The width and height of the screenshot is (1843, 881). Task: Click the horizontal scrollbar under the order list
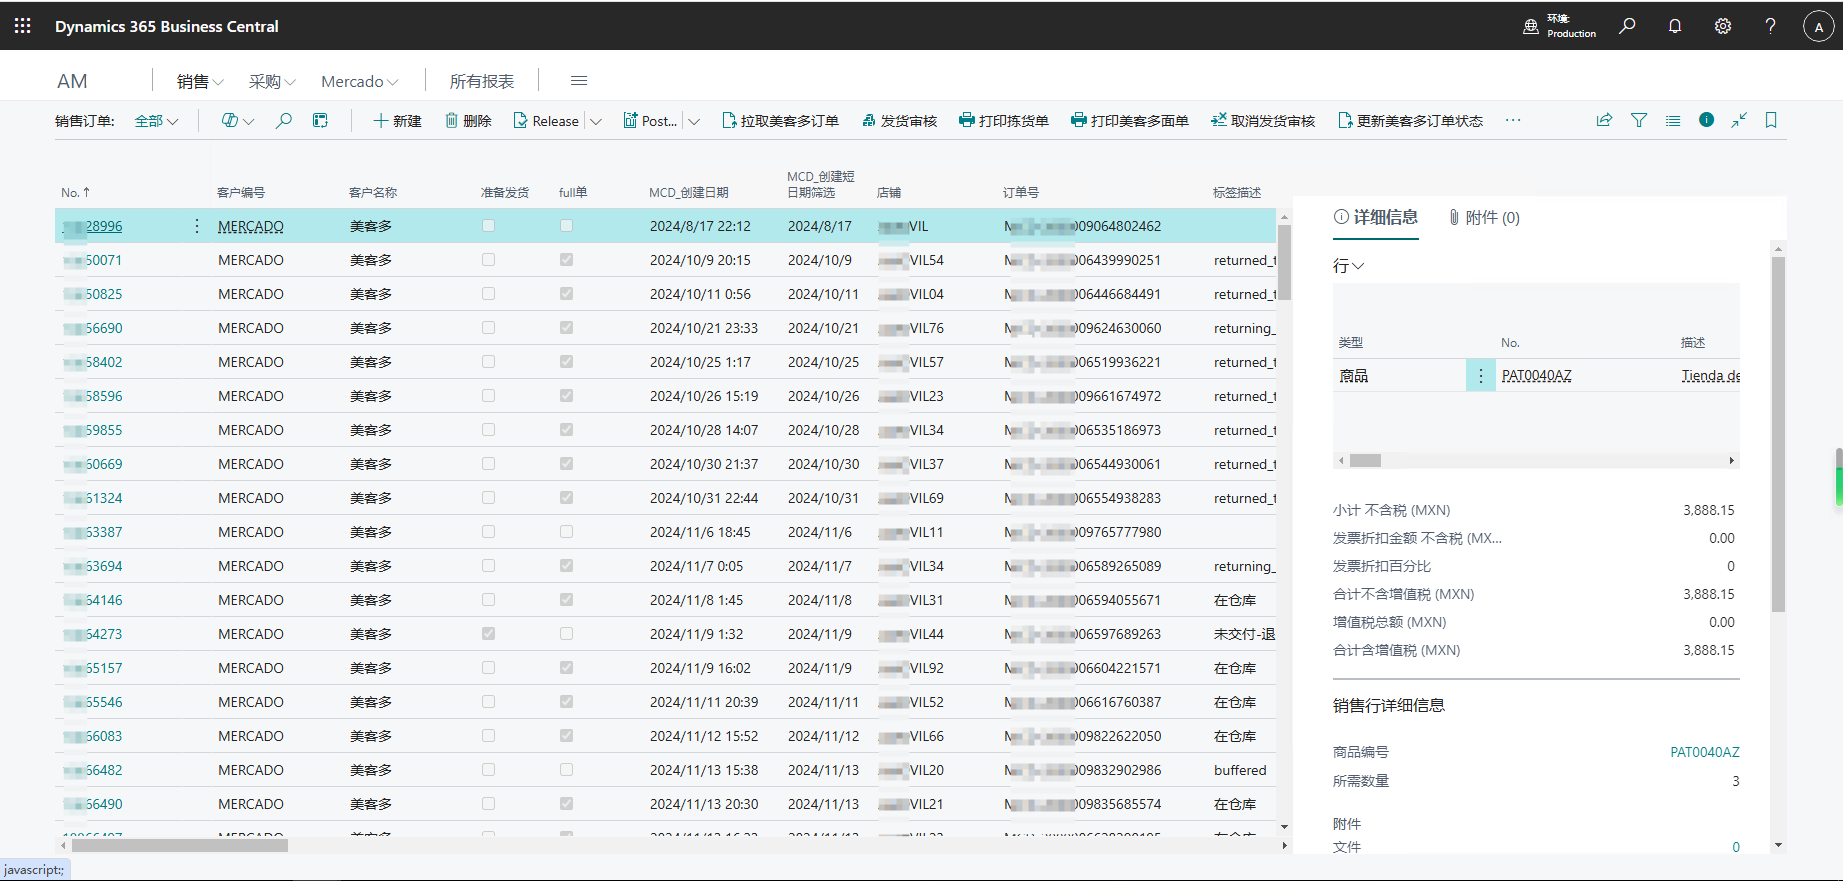[x=180, y=846]
